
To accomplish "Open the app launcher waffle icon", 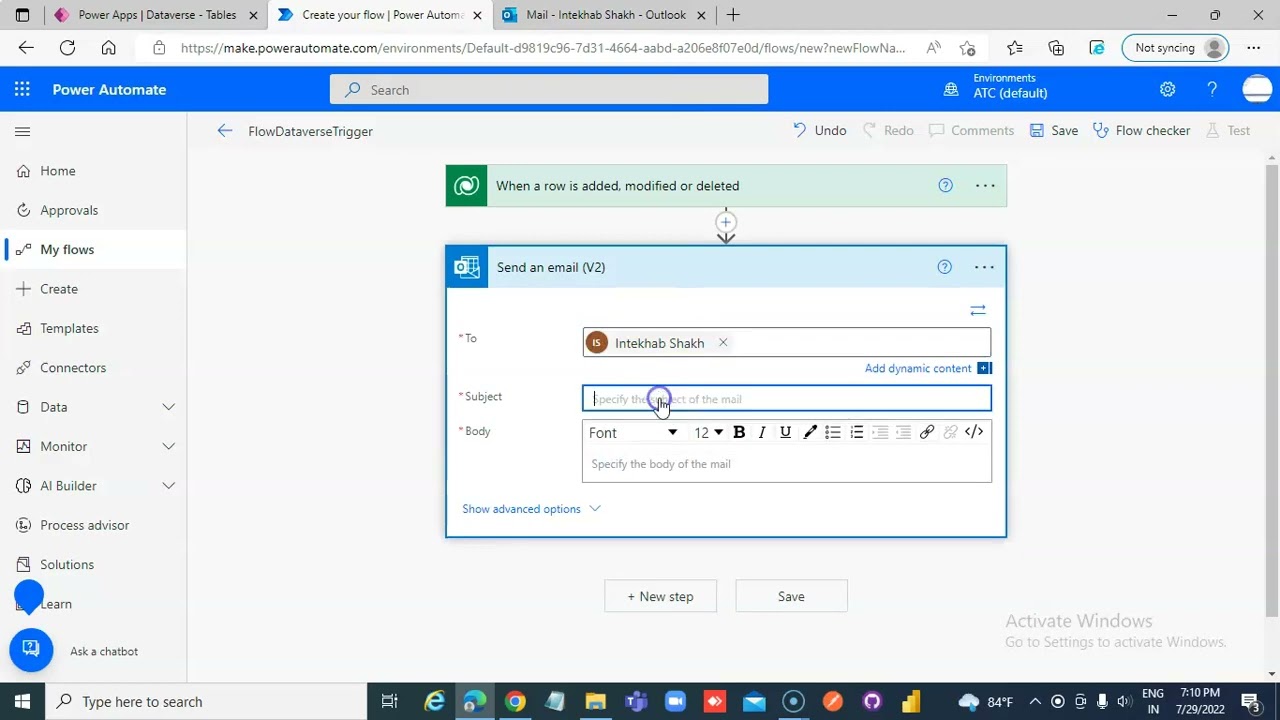I will 22,90.
